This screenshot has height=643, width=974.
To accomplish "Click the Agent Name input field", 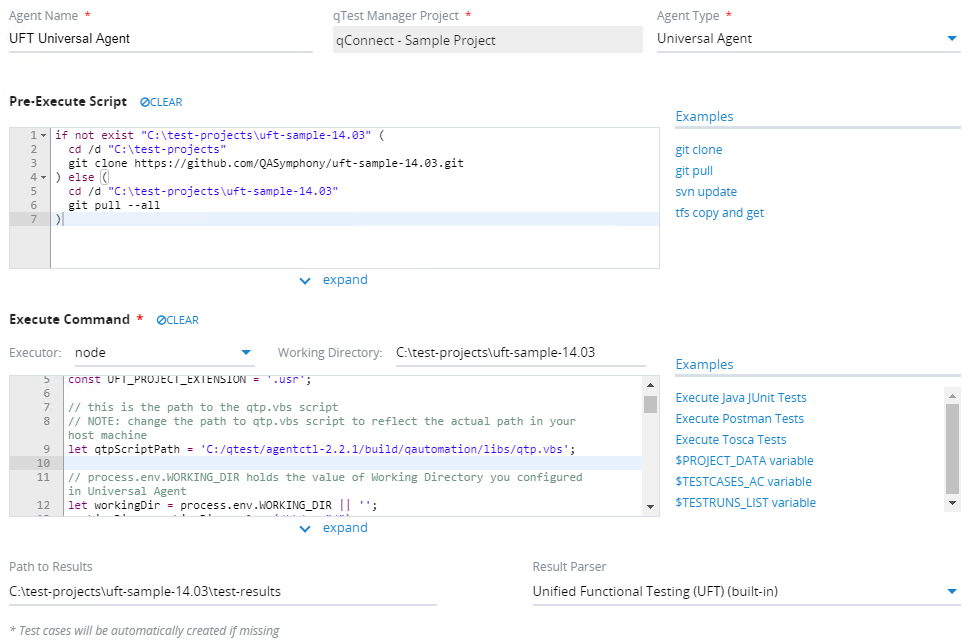I will pos(160,39).
